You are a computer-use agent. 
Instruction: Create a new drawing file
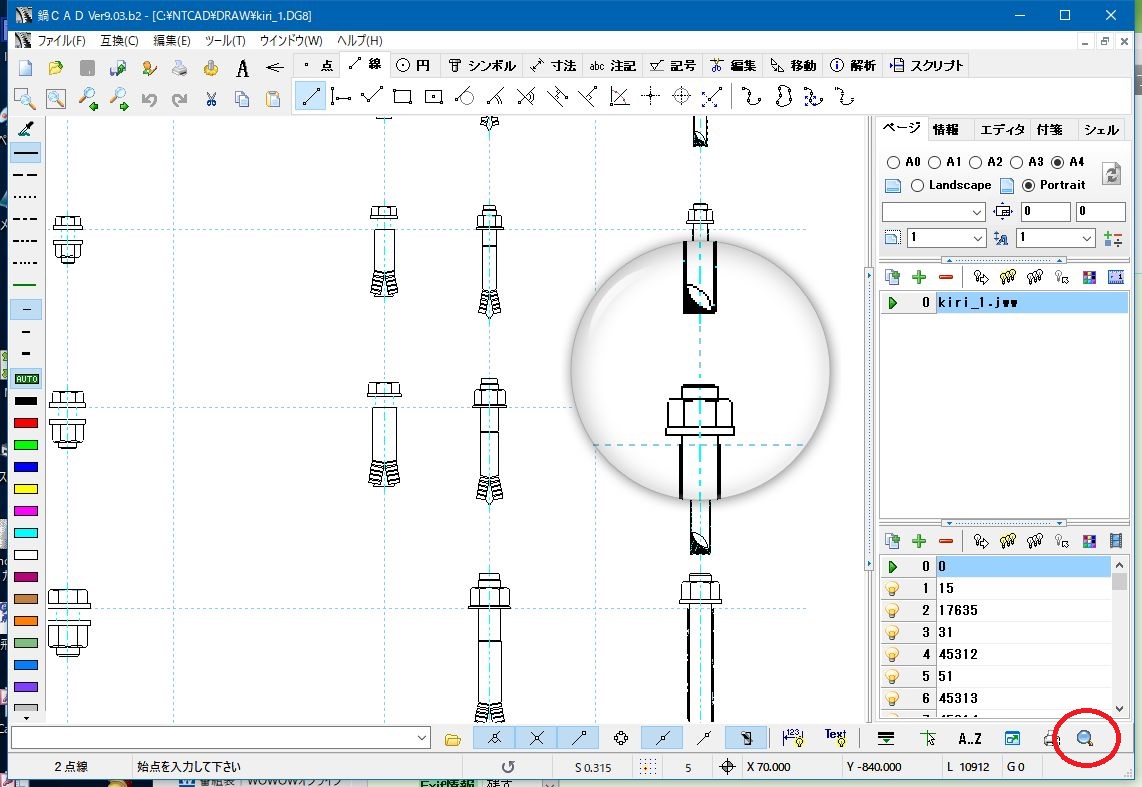(x=25, y=68)
